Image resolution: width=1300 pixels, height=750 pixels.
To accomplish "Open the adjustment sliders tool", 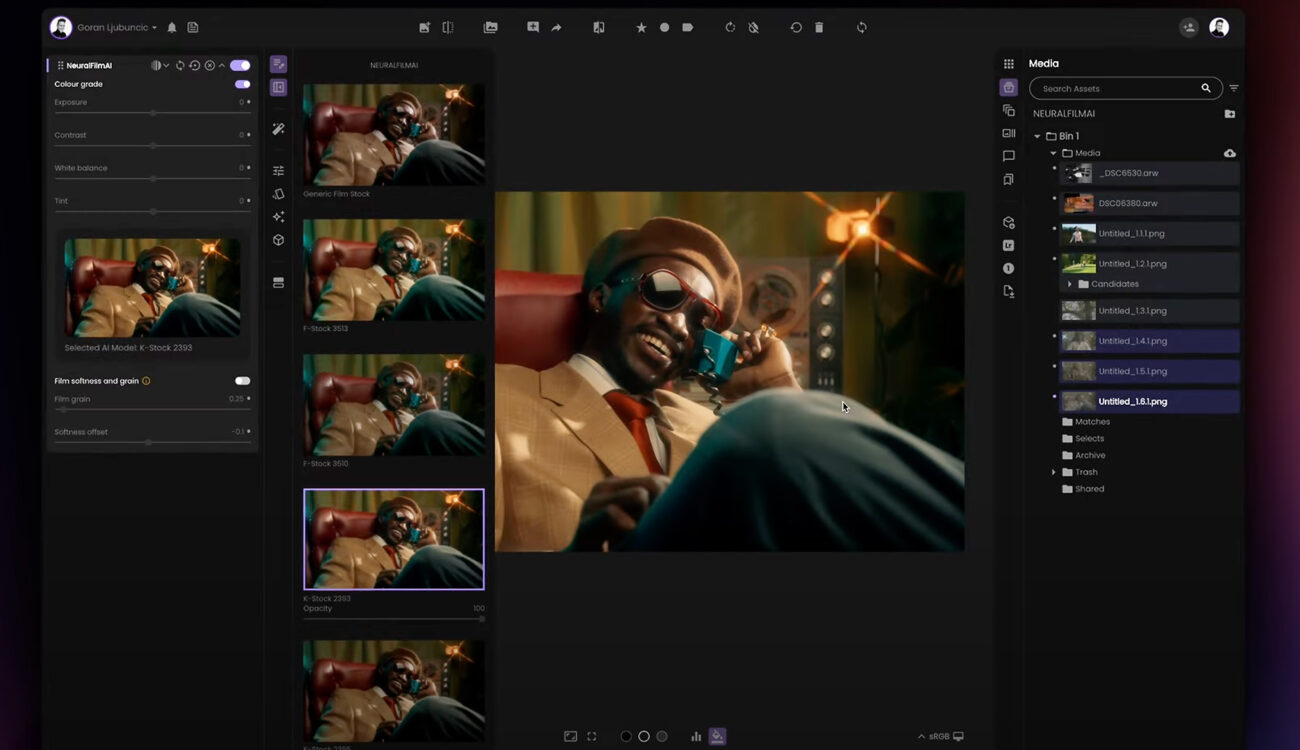I will (278, 171).
